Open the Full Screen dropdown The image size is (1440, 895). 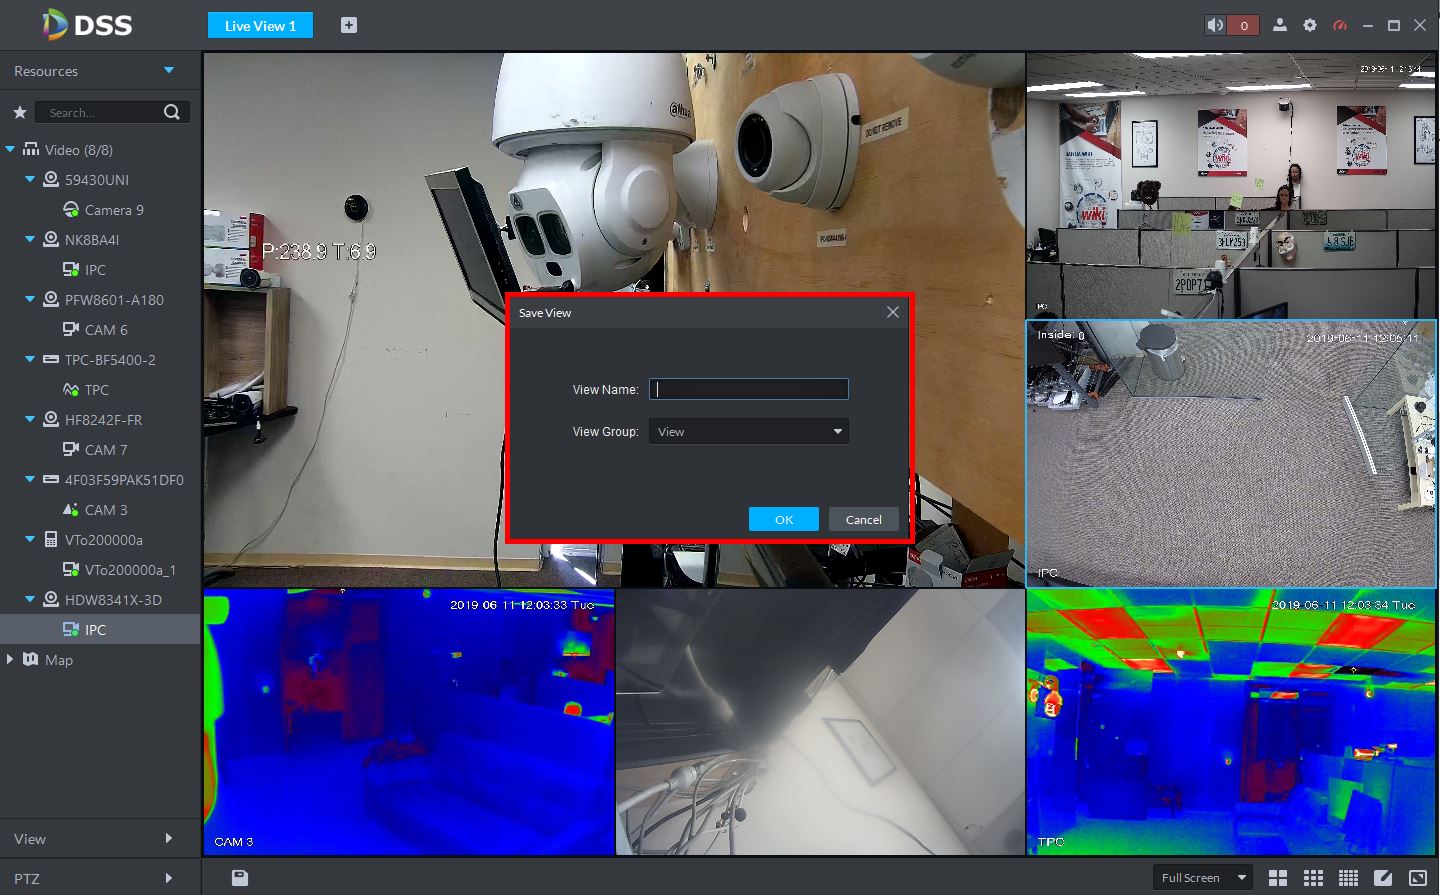[1203, 877]
